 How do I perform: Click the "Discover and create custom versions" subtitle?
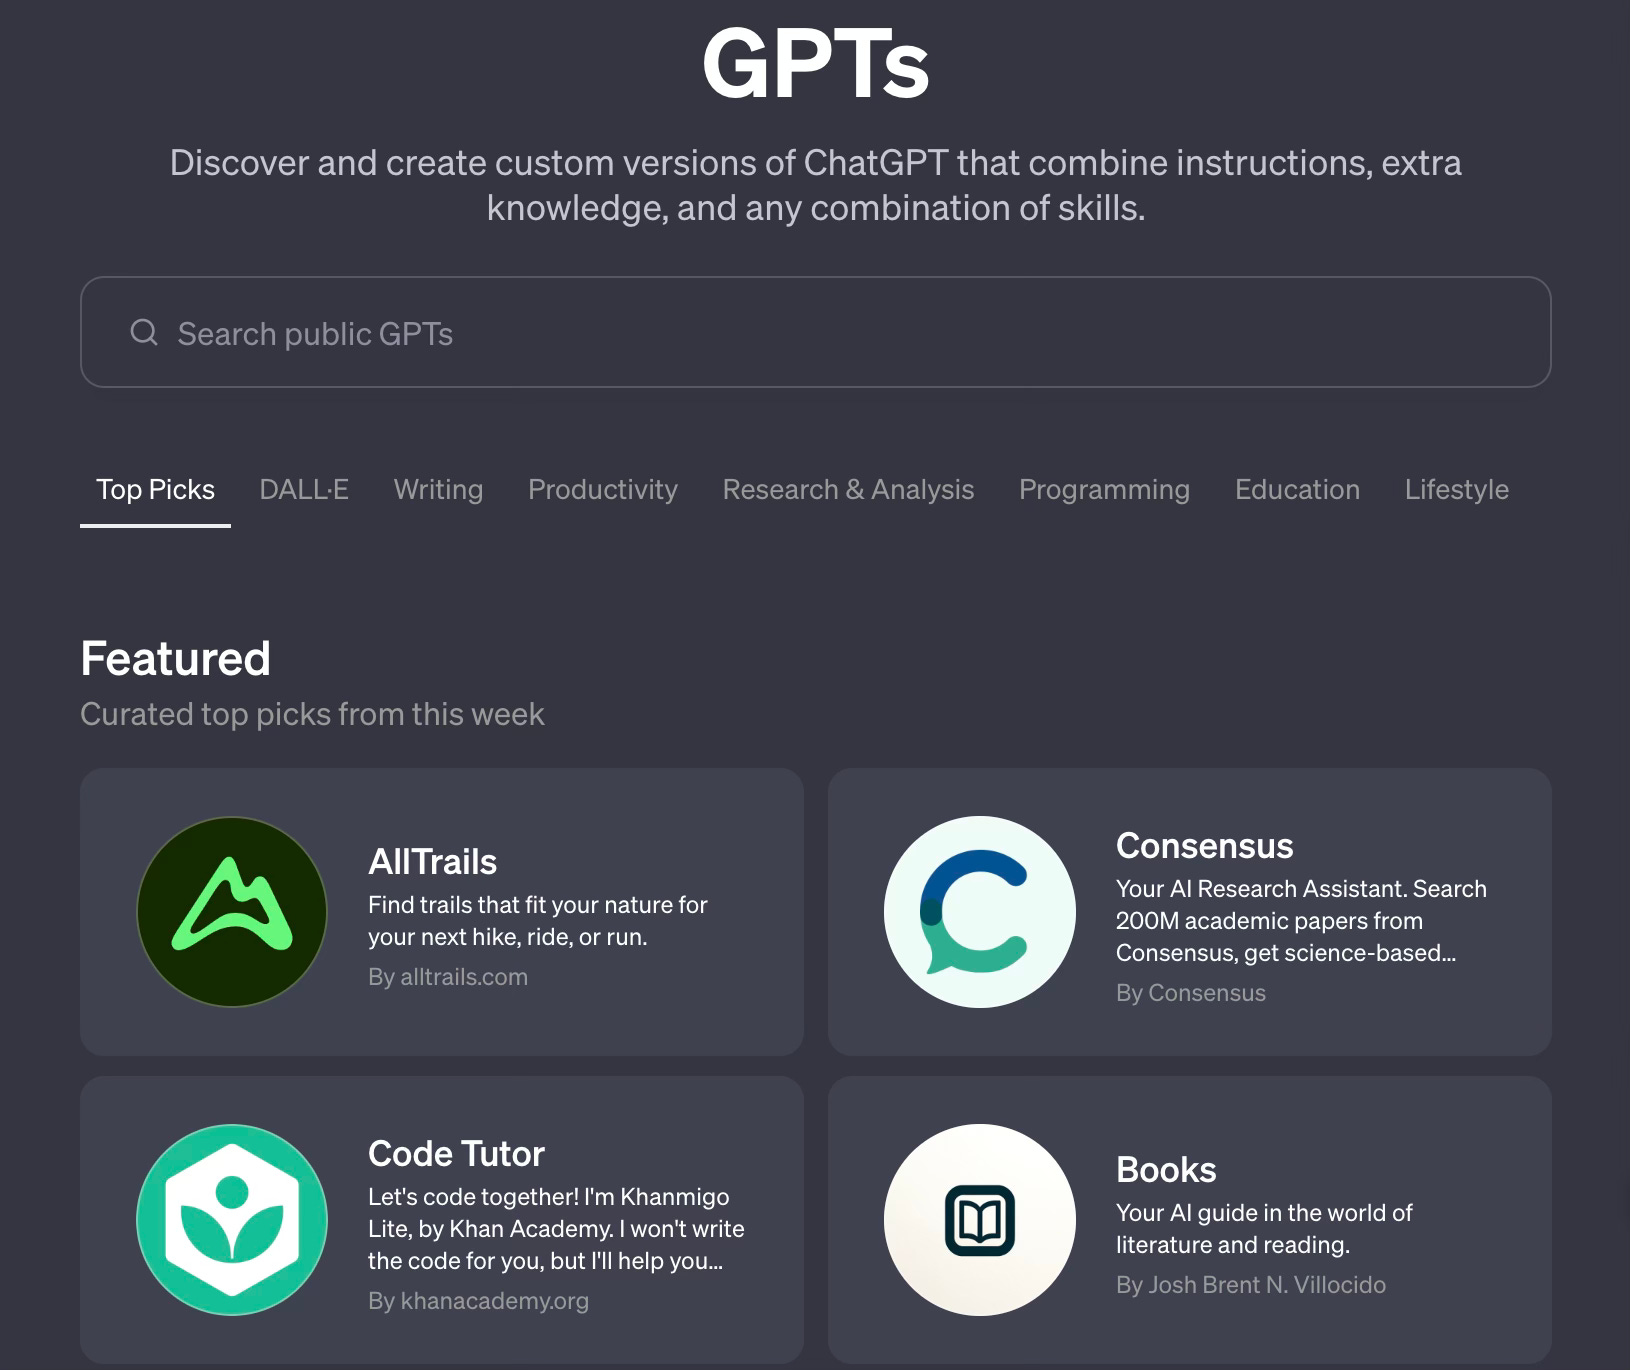816,185
